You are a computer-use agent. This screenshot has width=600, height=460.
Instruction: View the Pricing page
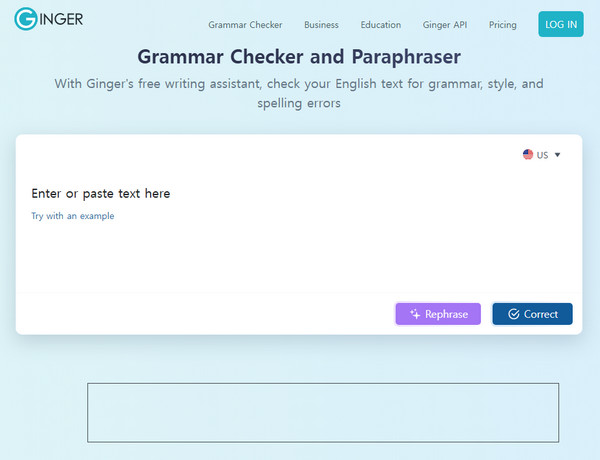502,25
